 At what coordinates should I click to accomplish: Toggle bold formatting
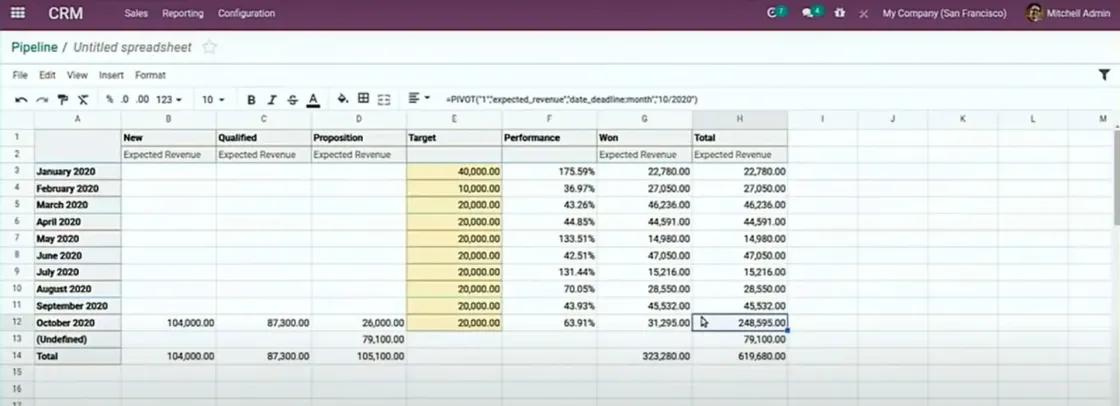point(251,99)
